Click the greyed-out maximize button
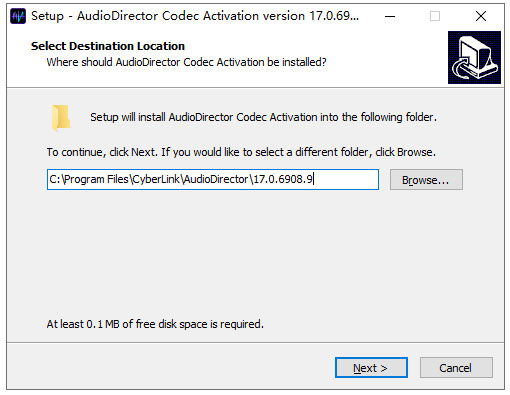The width and height of the screenshot is (510, 395). [x=435, y=16]
